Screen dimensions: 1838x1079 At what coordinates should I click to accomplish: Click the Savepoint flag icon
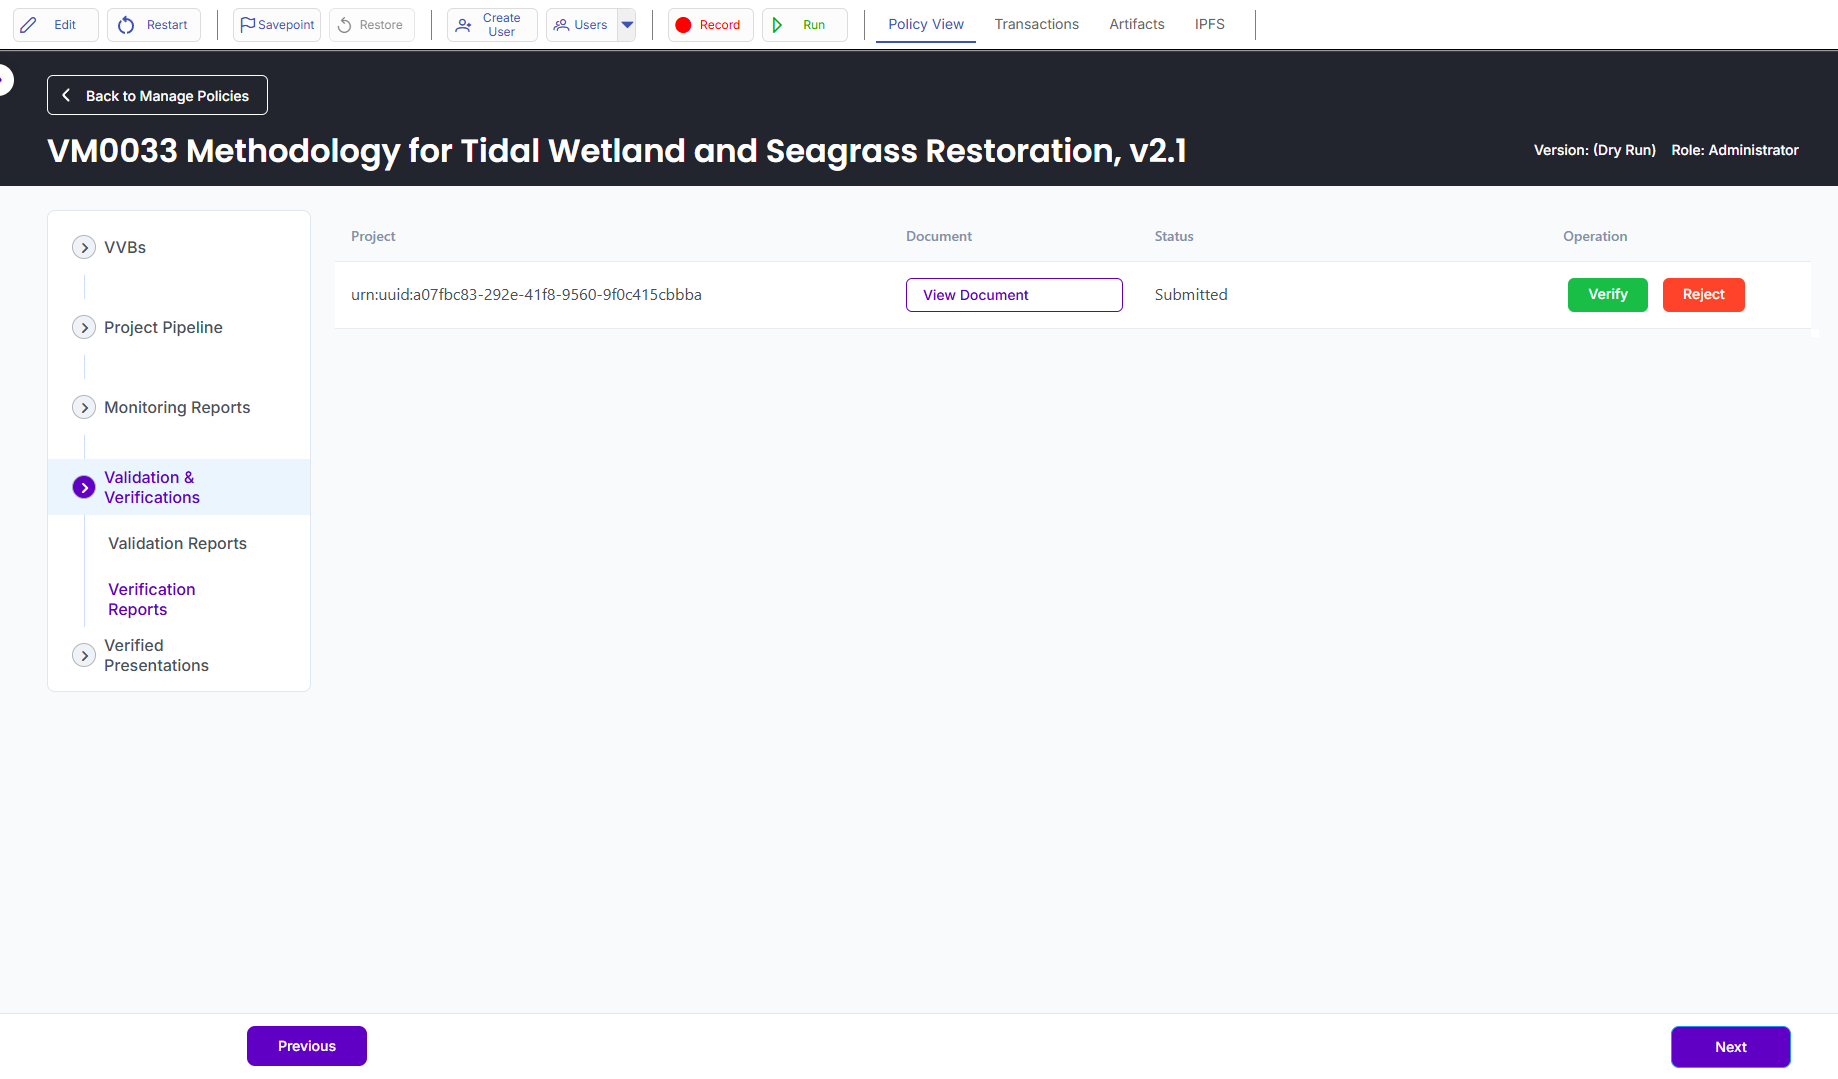coord(247,25)
